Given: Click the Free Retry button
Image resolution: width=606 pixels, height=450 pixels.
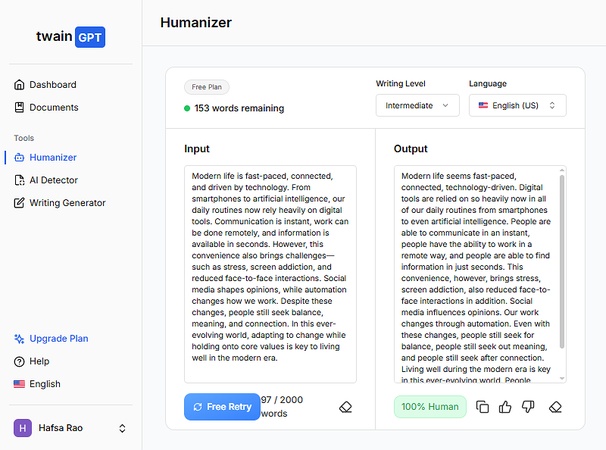Looking at the screenshot, I should [222, 407].
